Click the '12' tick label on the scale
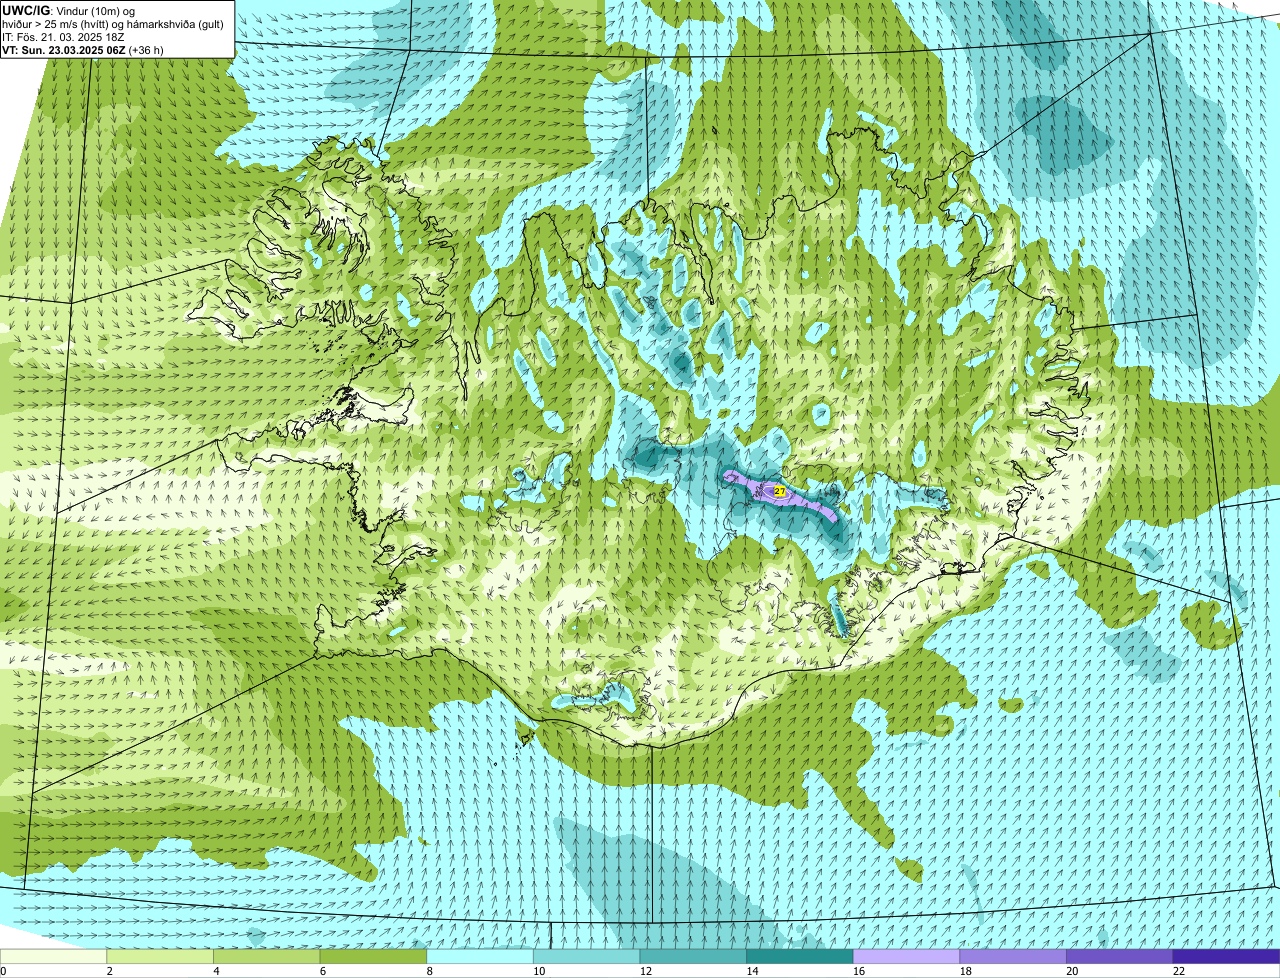Screen dimensions: 1280x978 click(645, 971)
